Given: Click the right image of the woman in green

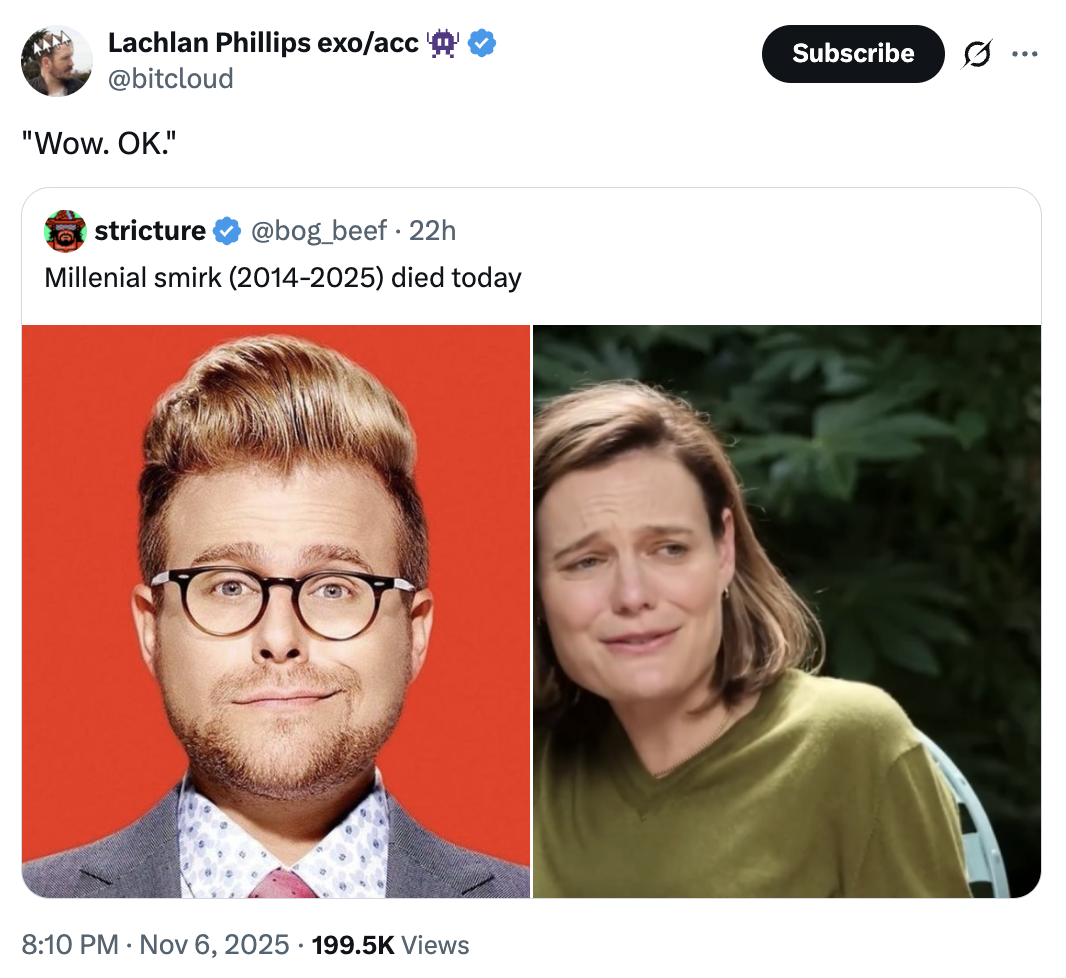Looking at the screenshot, I should pyautogui.click(x=786, y=610).
